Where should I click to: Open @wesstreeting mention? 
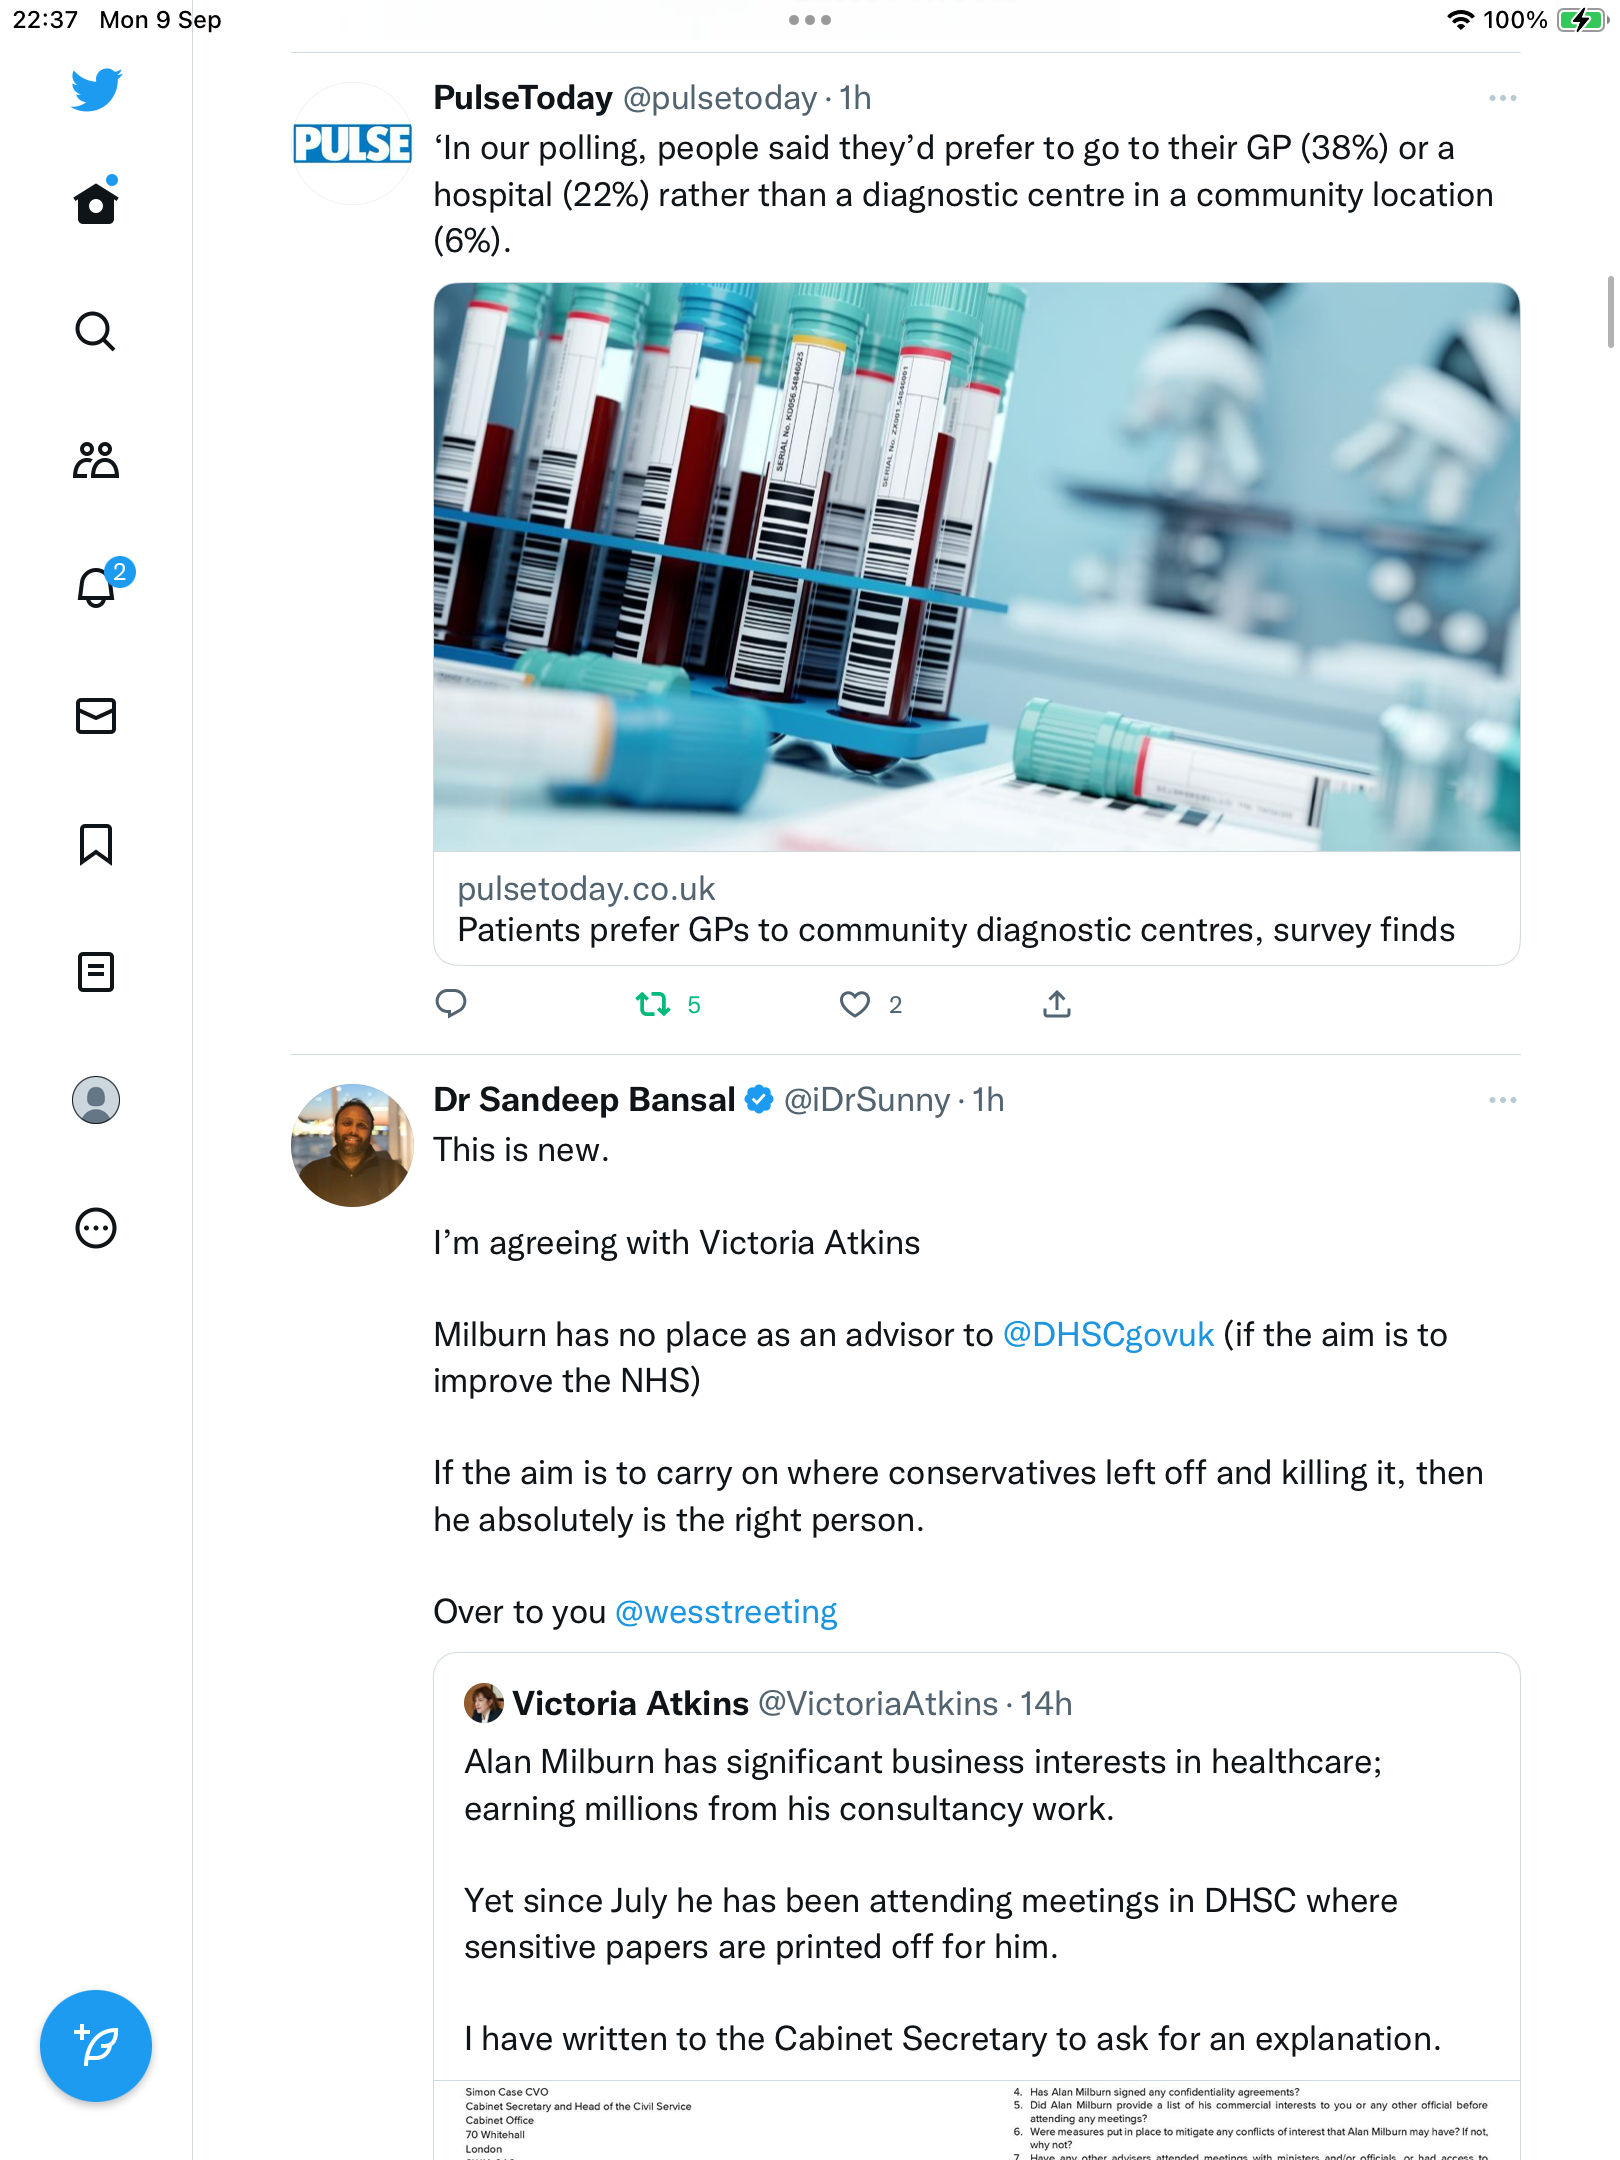click(x=726, y=1612)
